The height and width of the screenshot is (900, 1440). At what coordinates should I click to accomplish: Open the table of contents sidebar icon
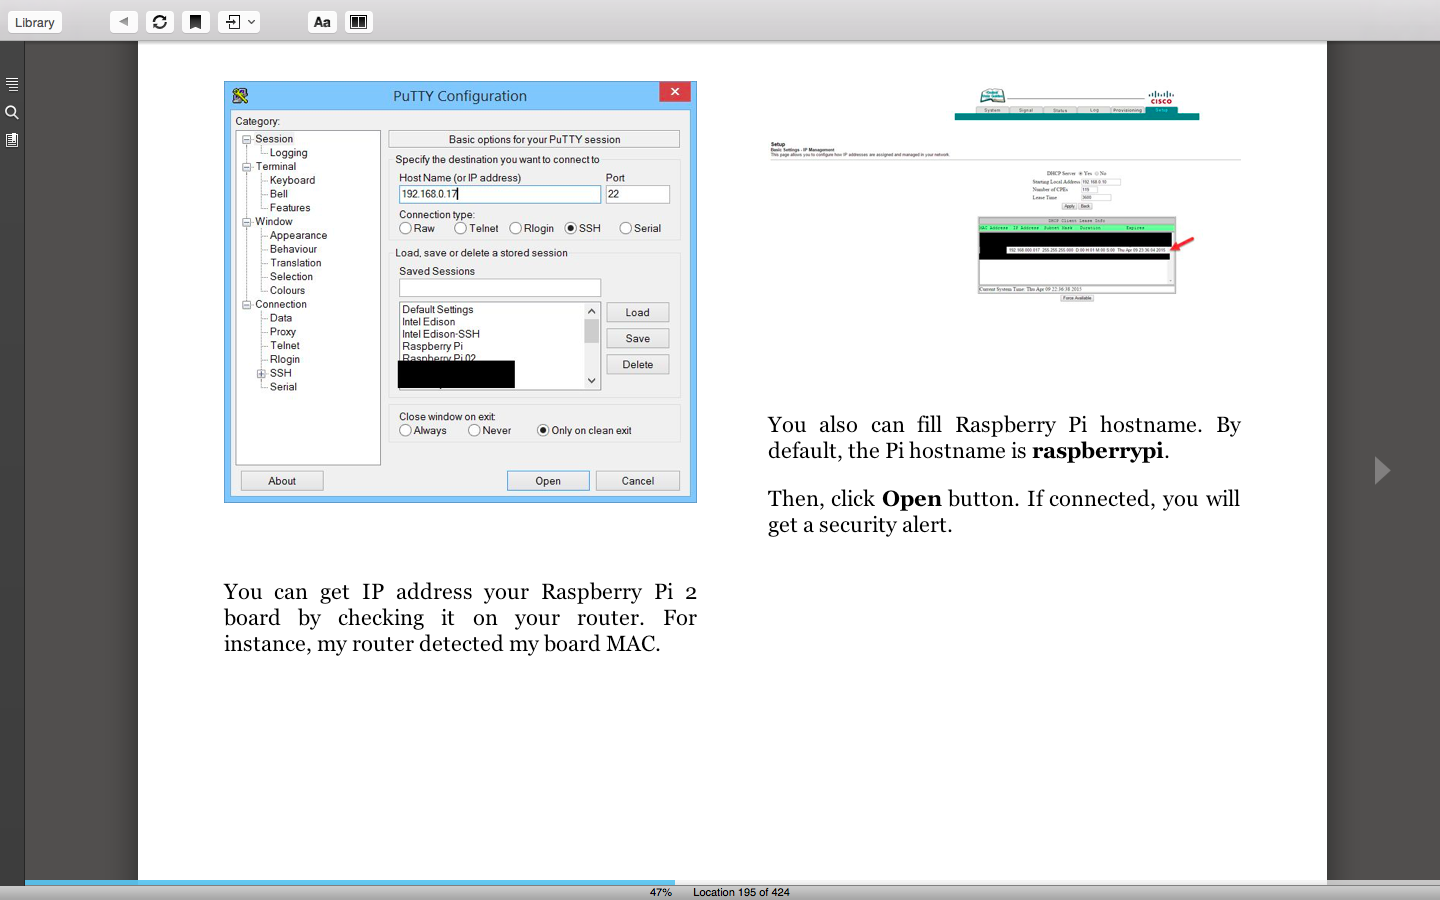(x=12, y=84)
